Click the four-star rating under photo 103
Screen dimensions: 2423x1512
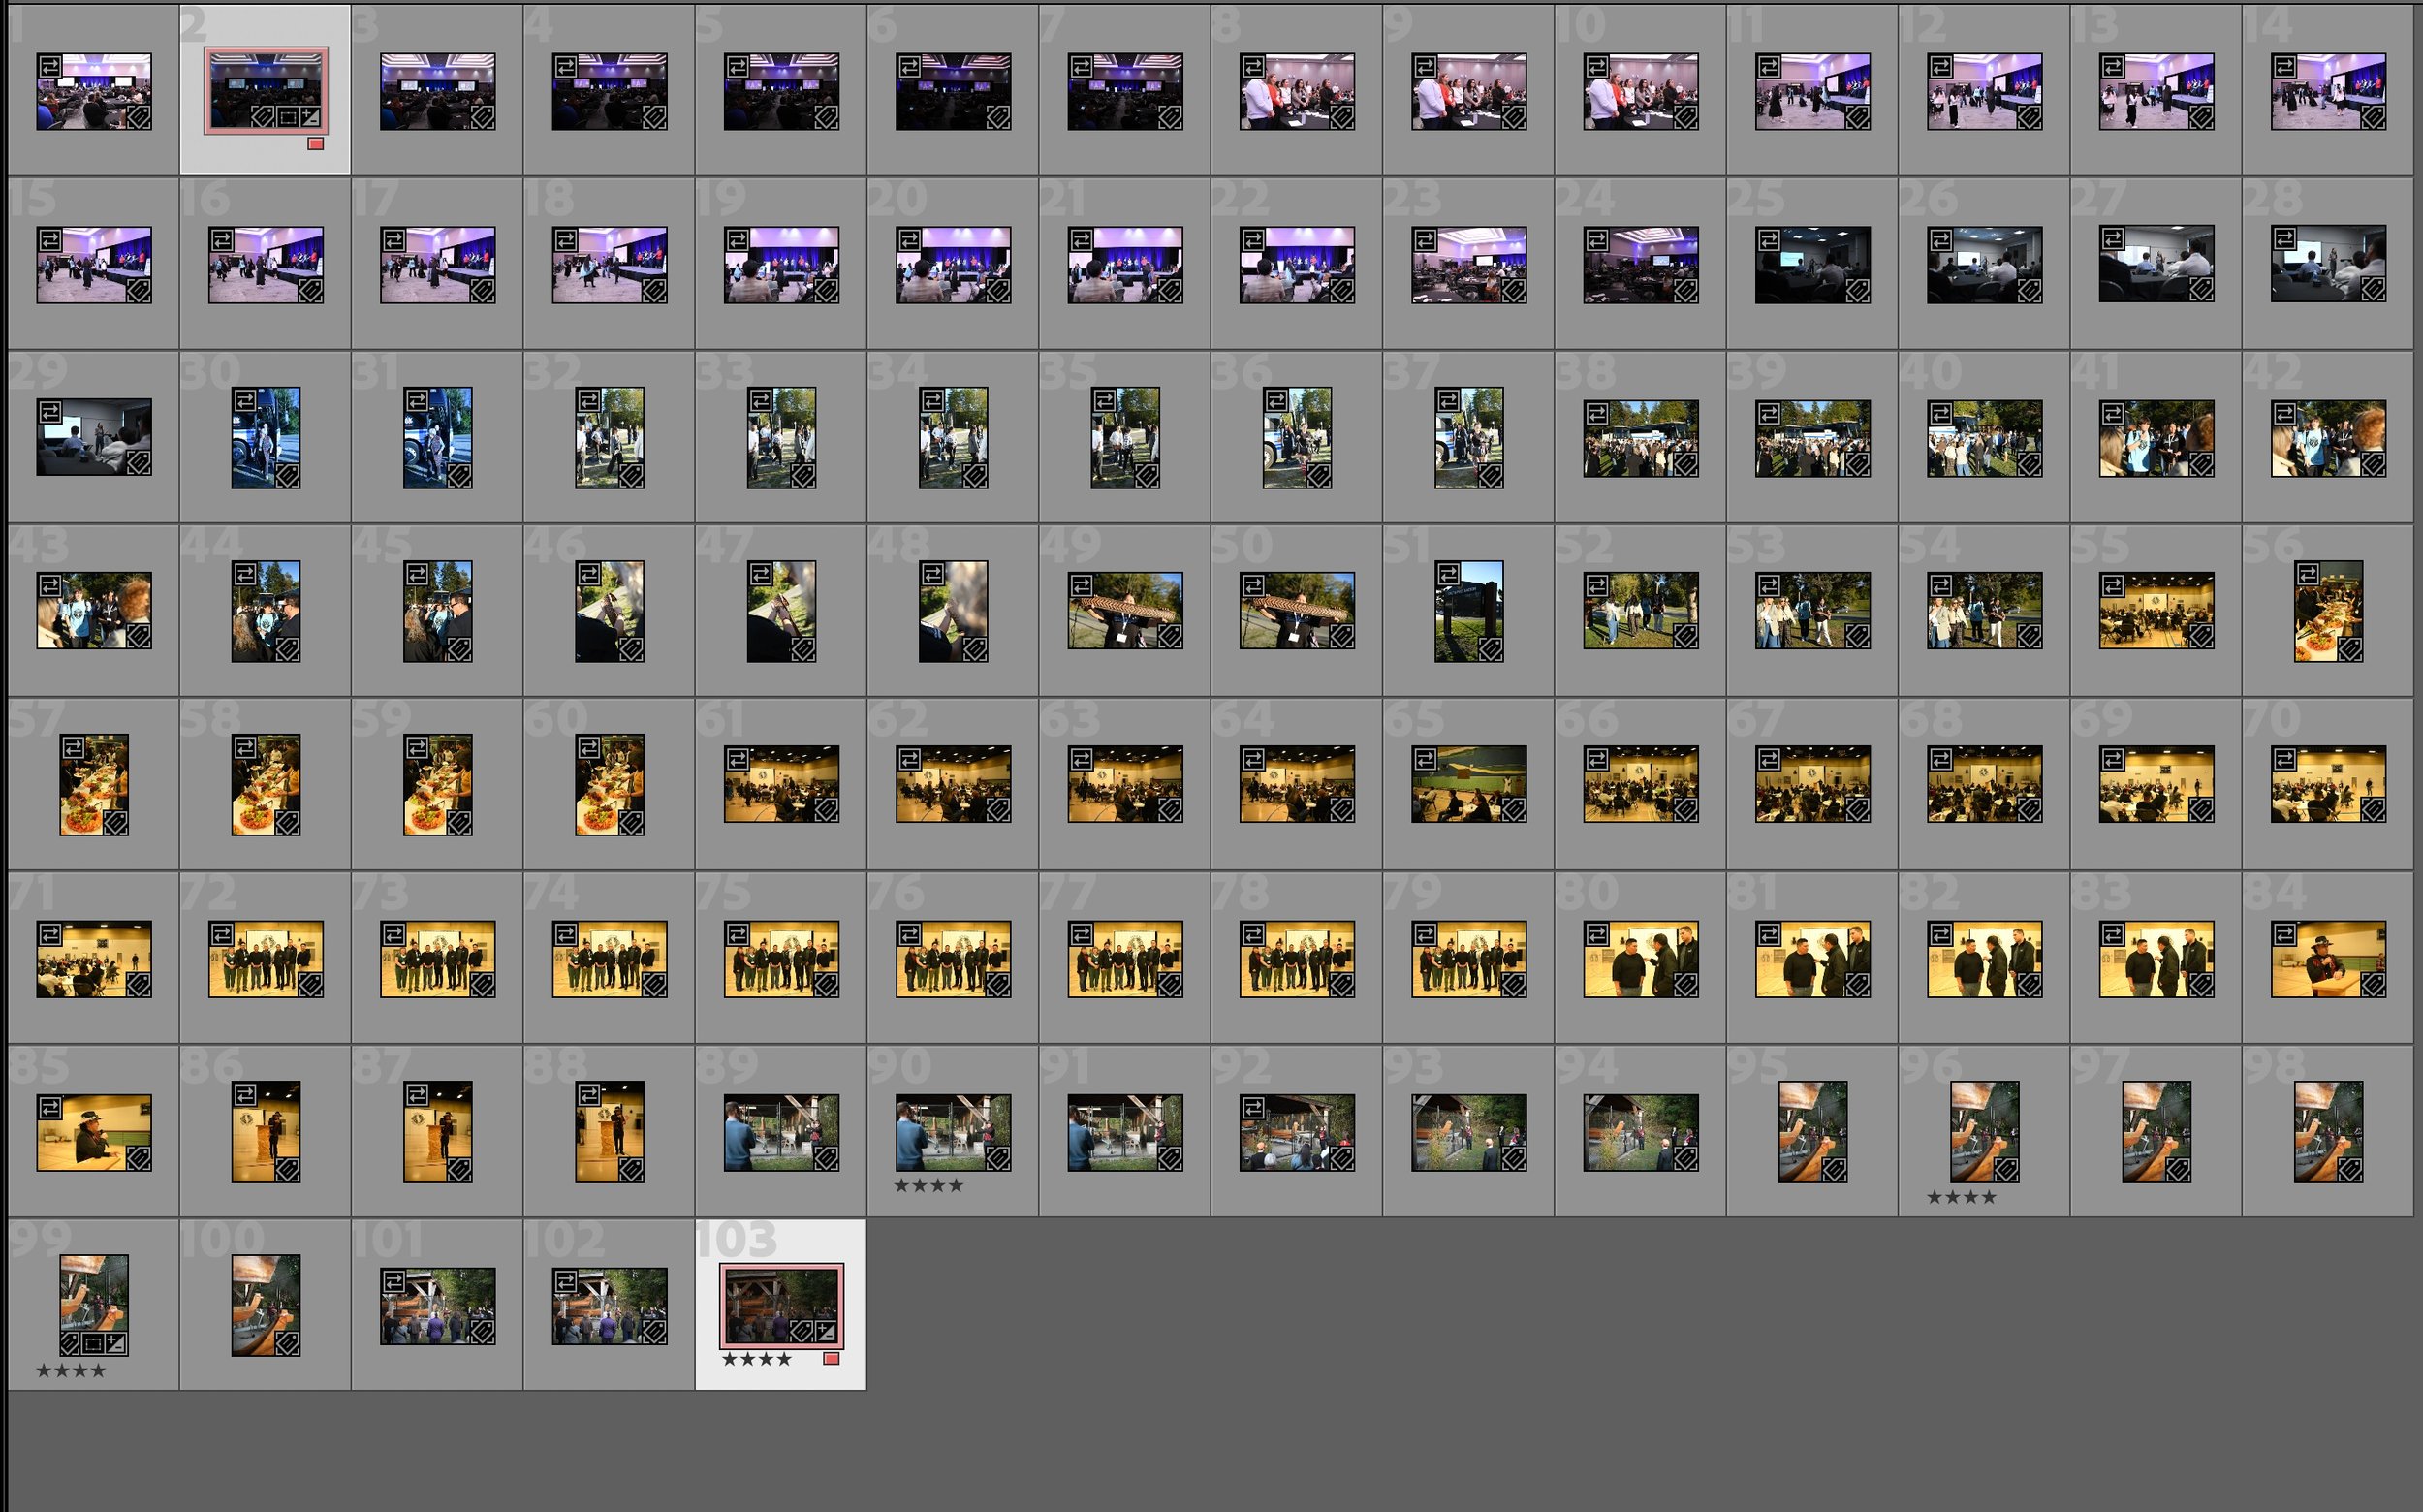pyautogui.click(x=756, y=1359)
